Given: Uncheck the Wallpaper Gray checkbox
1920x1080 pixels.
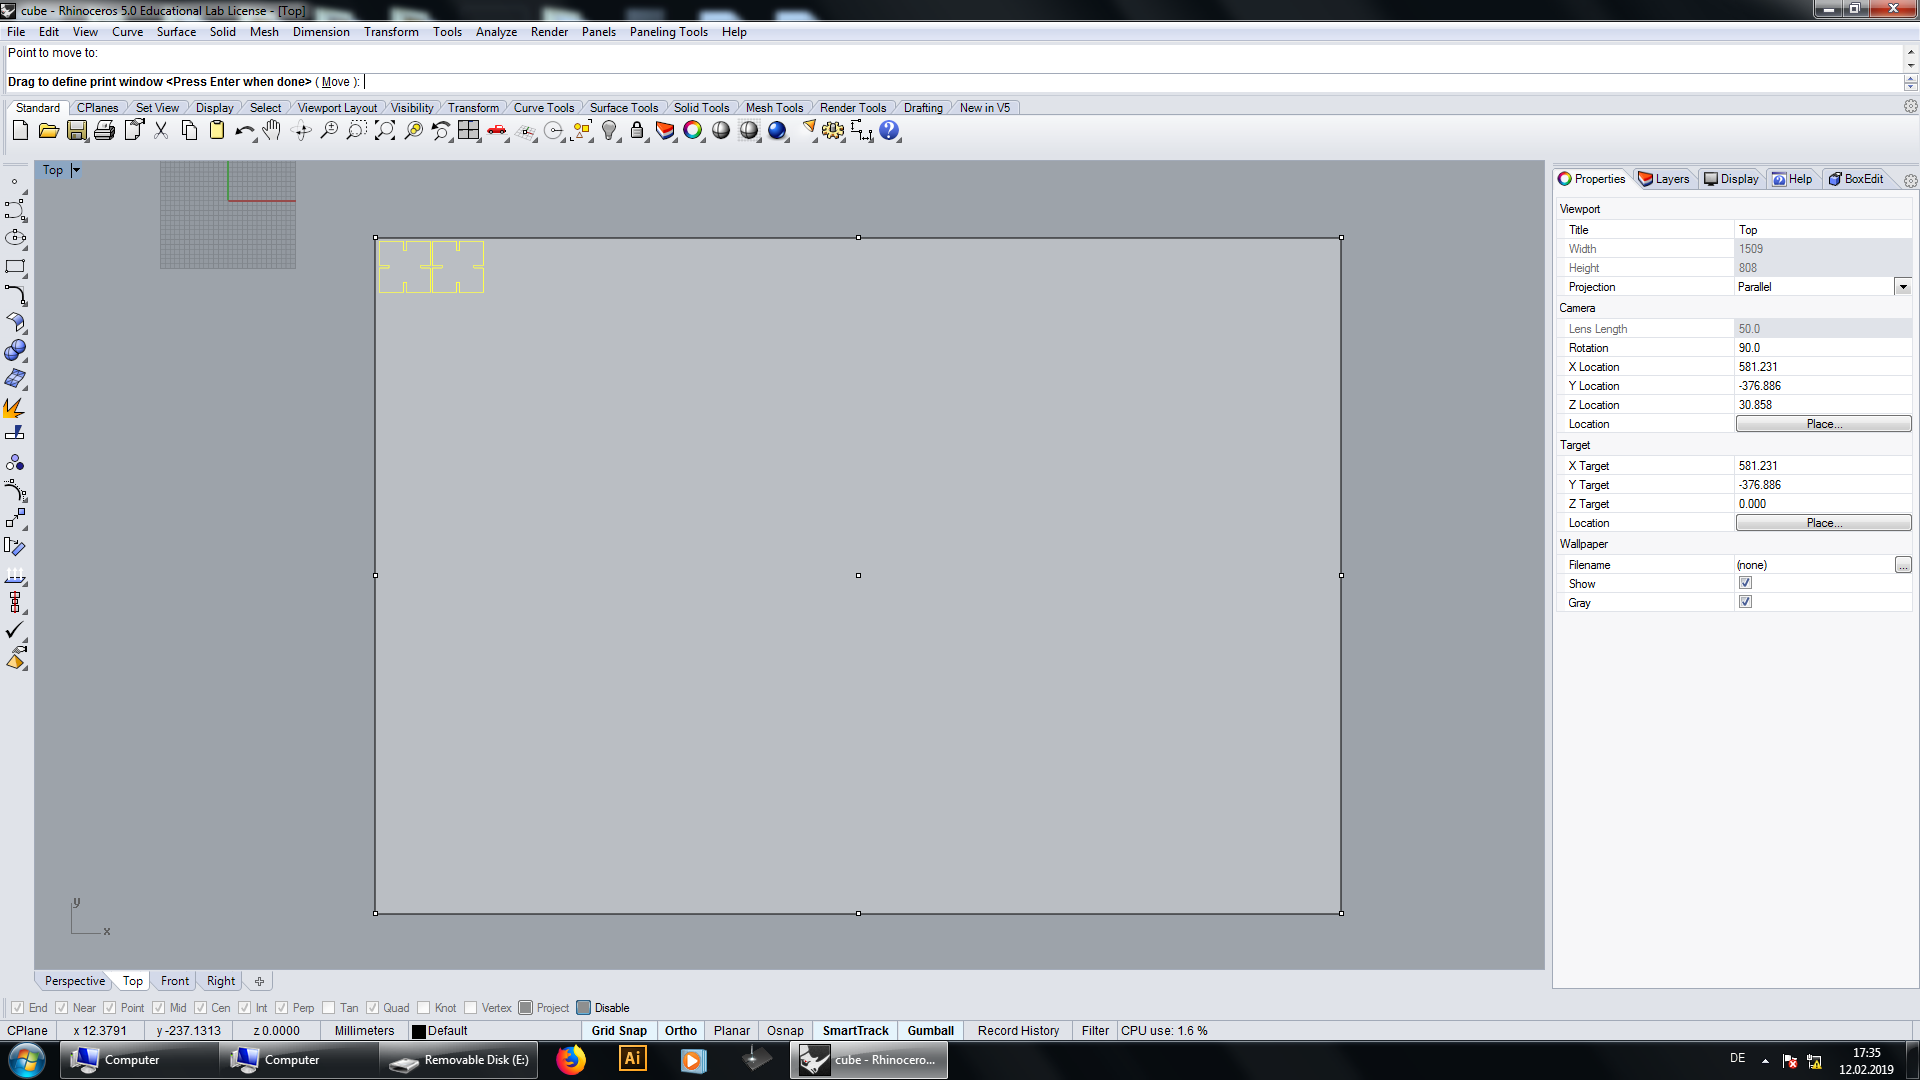Looking at the screenshot, I should pyautogui.click(x=1745, y=602).
